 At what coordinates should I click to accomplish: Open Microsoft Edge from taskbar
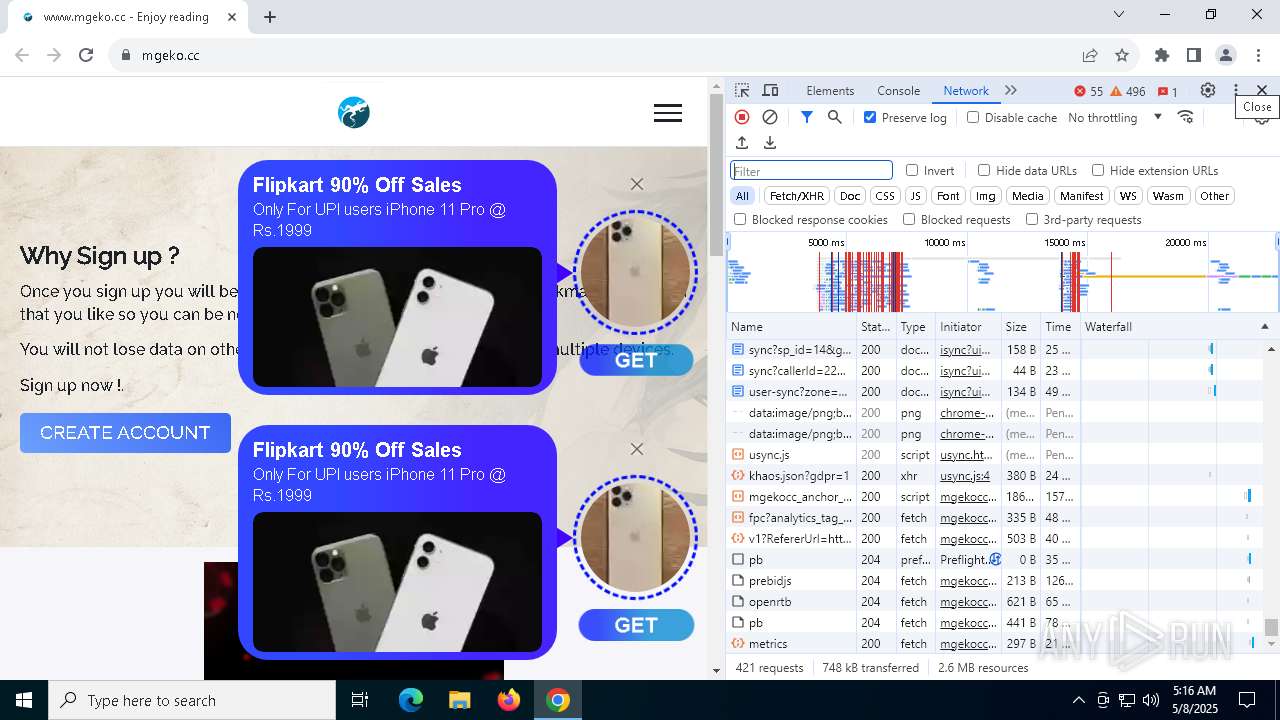(x=411, y=700)
